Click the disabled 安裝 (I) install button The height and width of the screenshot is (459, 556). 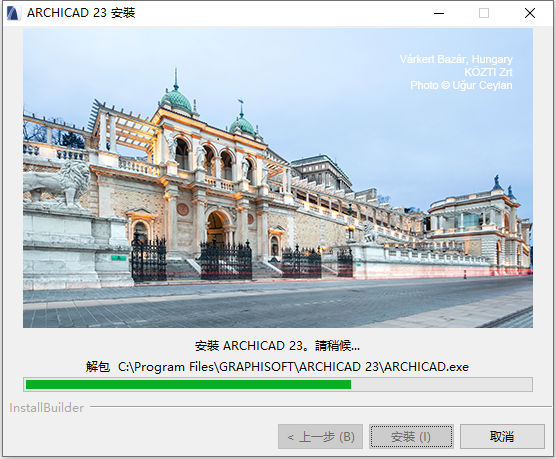411,436
